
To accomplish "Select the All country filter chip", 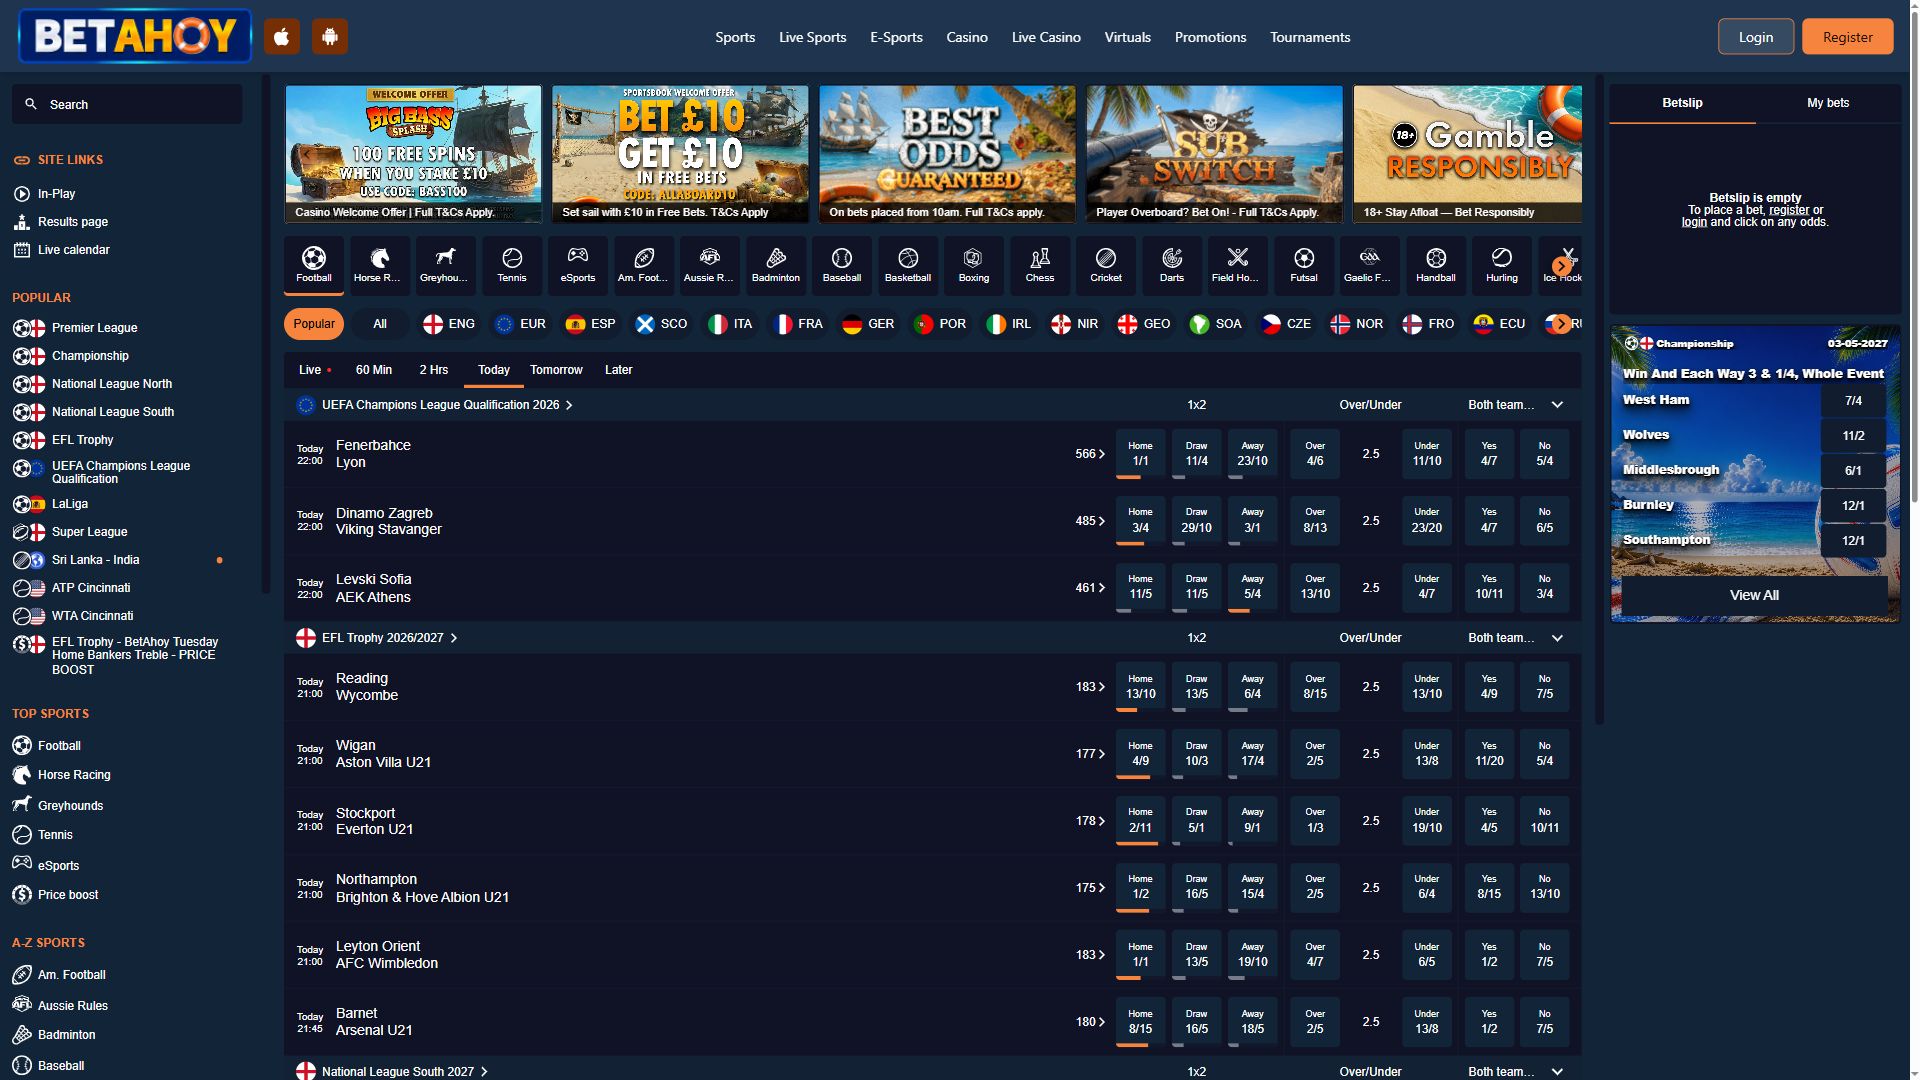I will pos(380,324).
